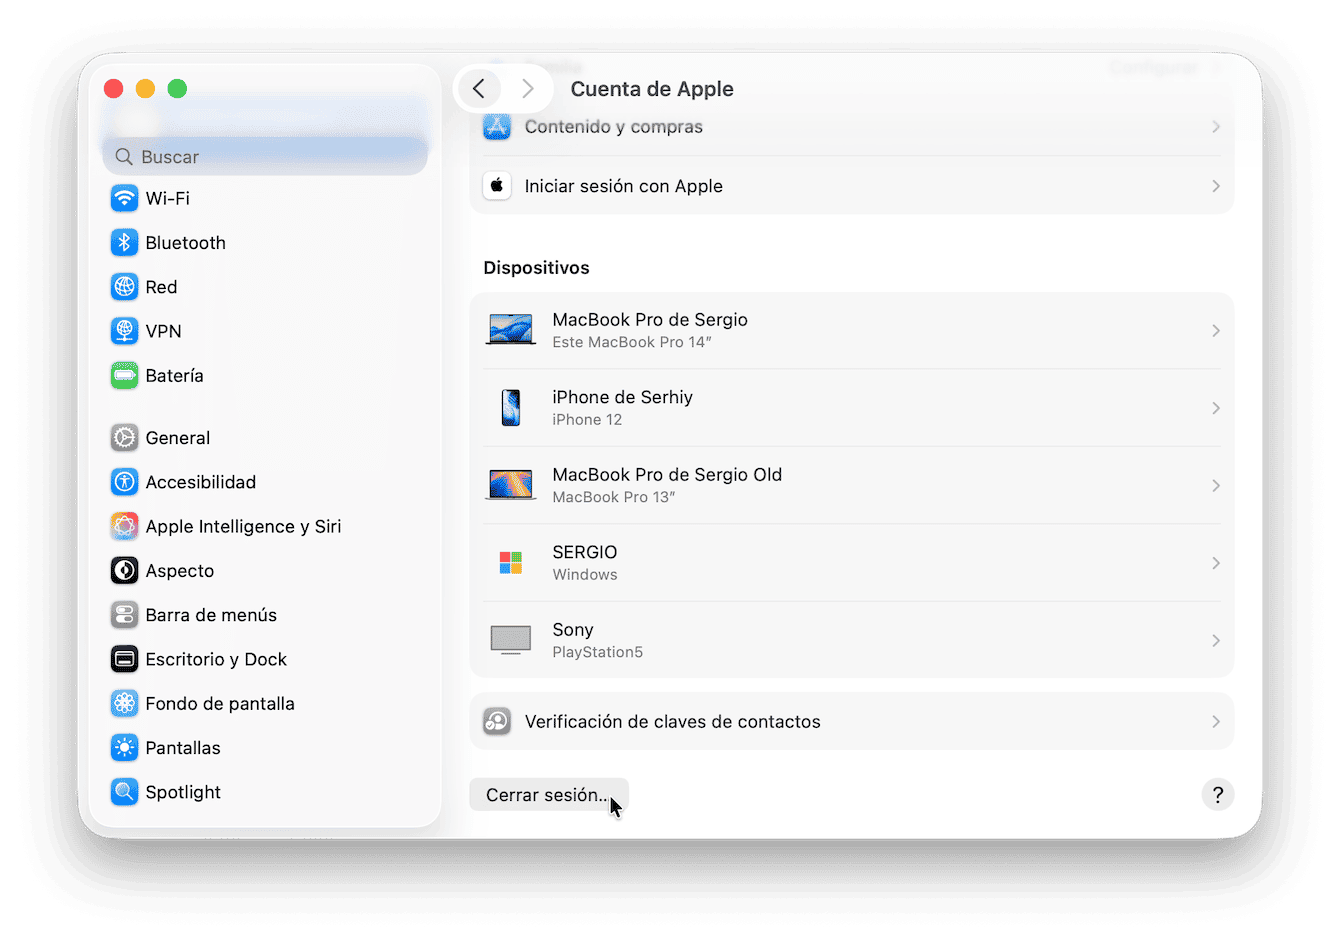This screenshot has height=941, width=1340.
Task: Expand the Iniciar sesión con Apple chevron
Action: [x=1216, y=186]
